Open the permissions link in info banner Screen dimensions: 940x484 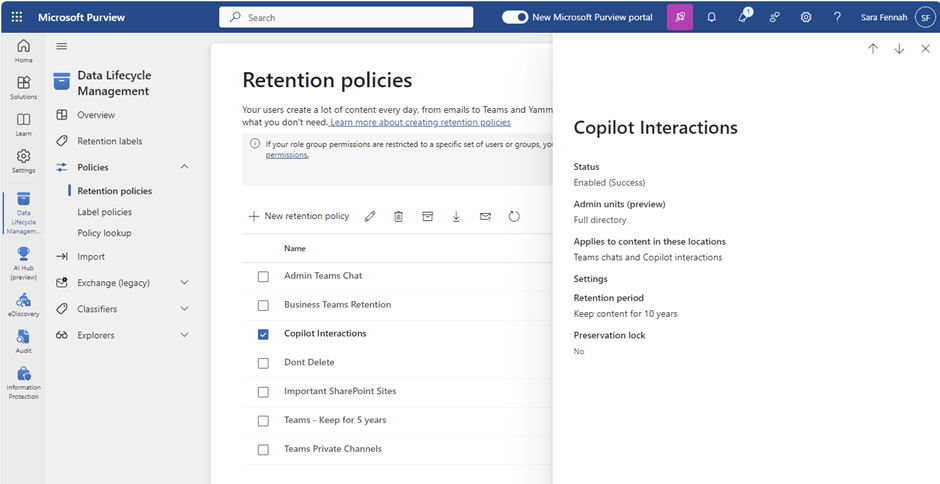tap(287, 155)
